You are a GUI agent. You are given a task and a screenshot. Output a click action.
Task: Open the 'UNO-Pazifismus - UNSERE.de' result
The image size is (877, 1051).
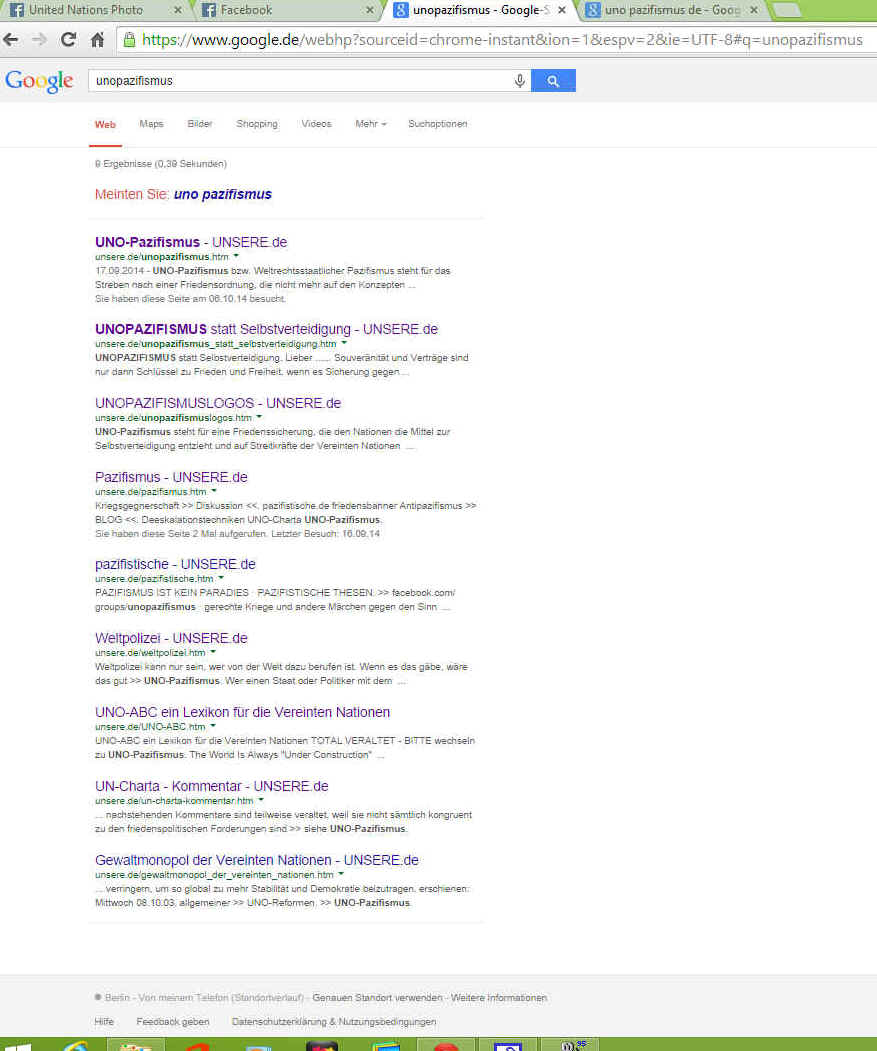point(191,242)
